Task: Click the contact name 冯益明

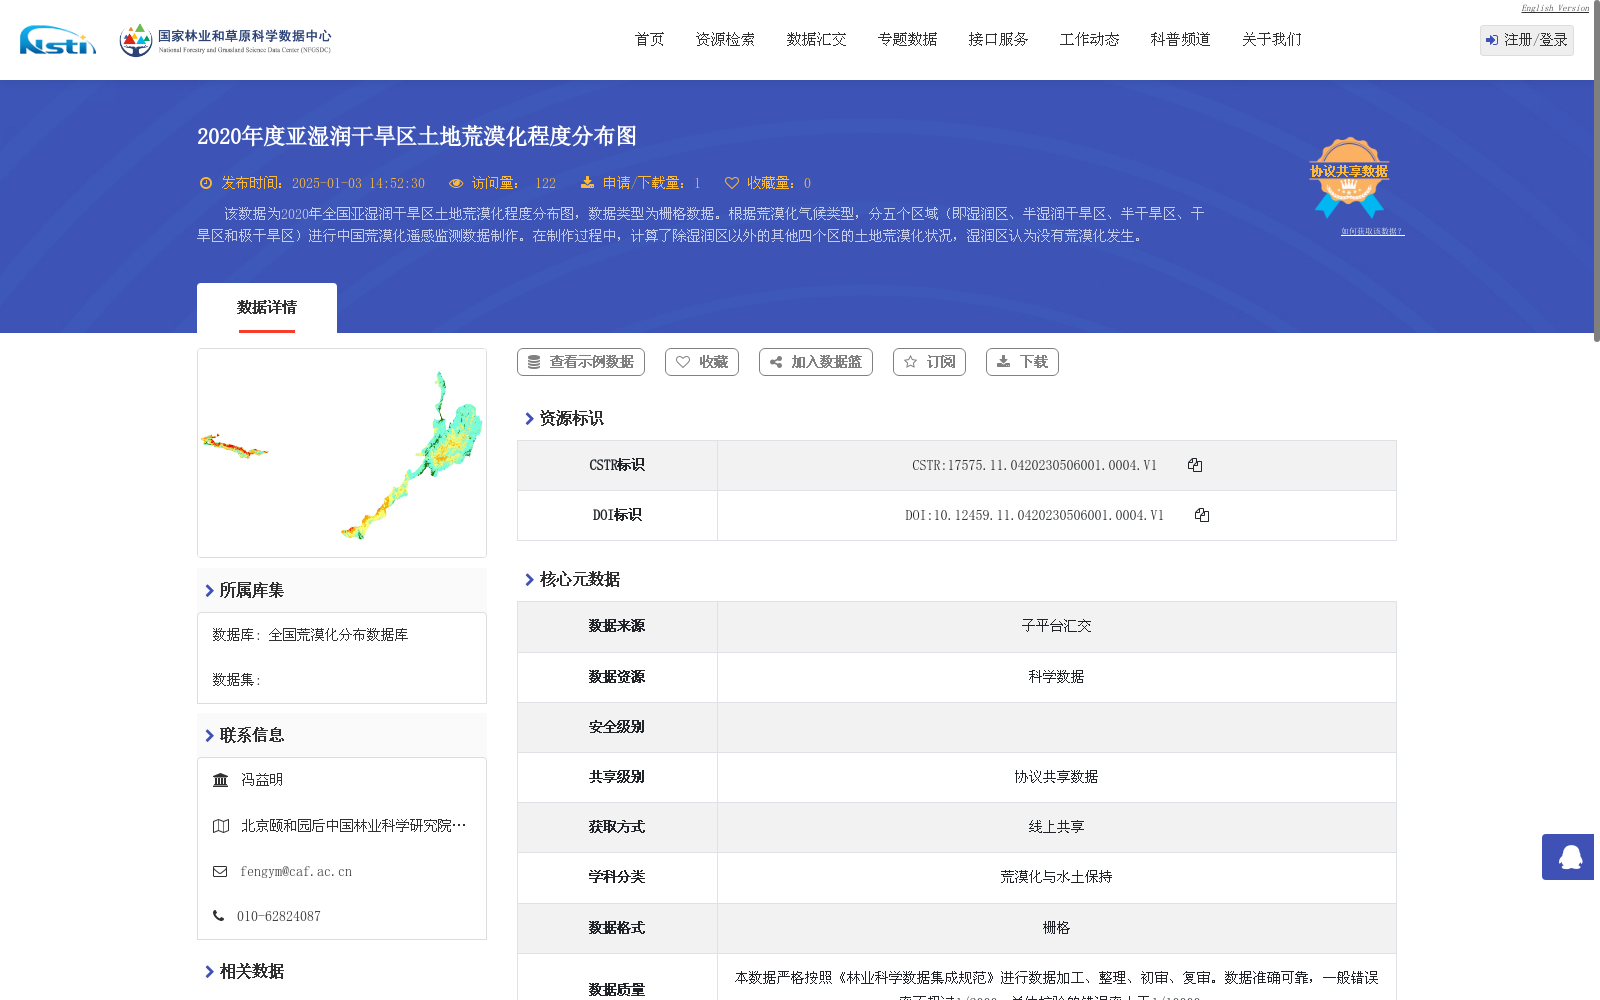Action: click(262, 780)
